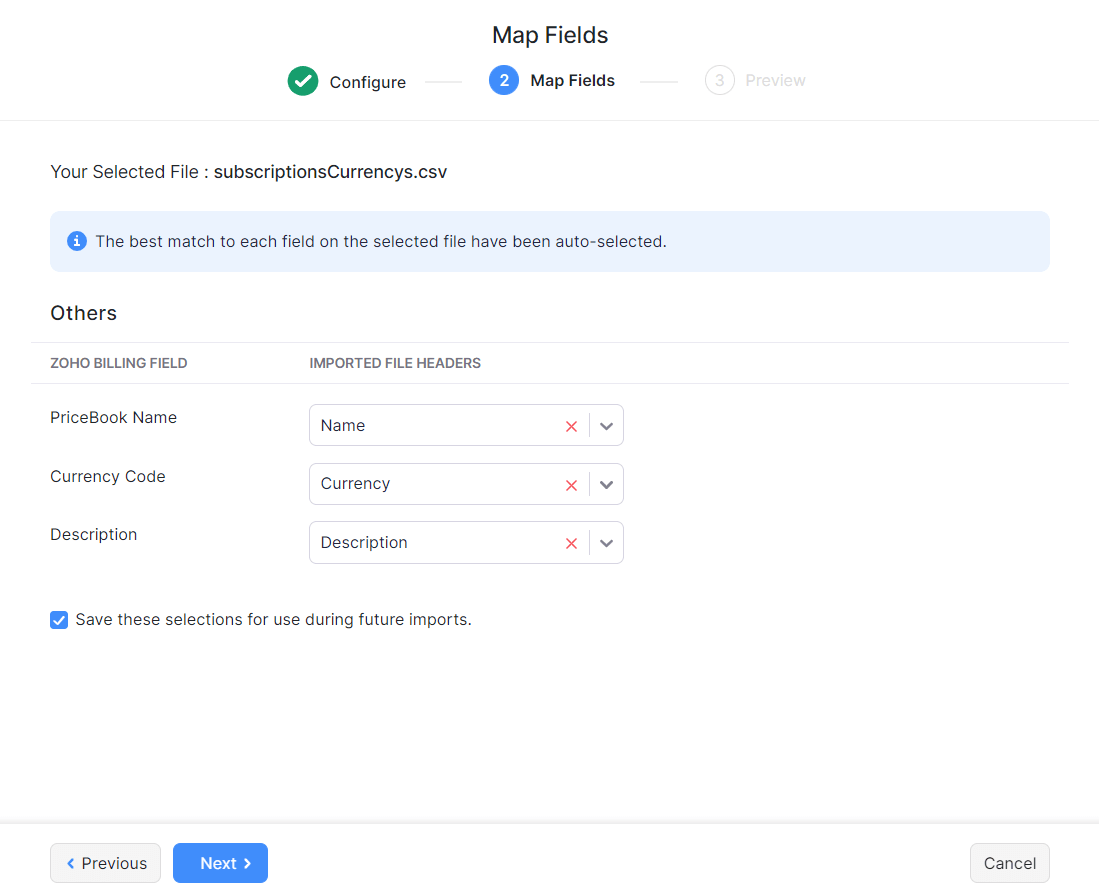This screenshot has height=896, width=1099.
Task: Open the Currency Code dropdown chevron
Action: (x=606, y=485)
